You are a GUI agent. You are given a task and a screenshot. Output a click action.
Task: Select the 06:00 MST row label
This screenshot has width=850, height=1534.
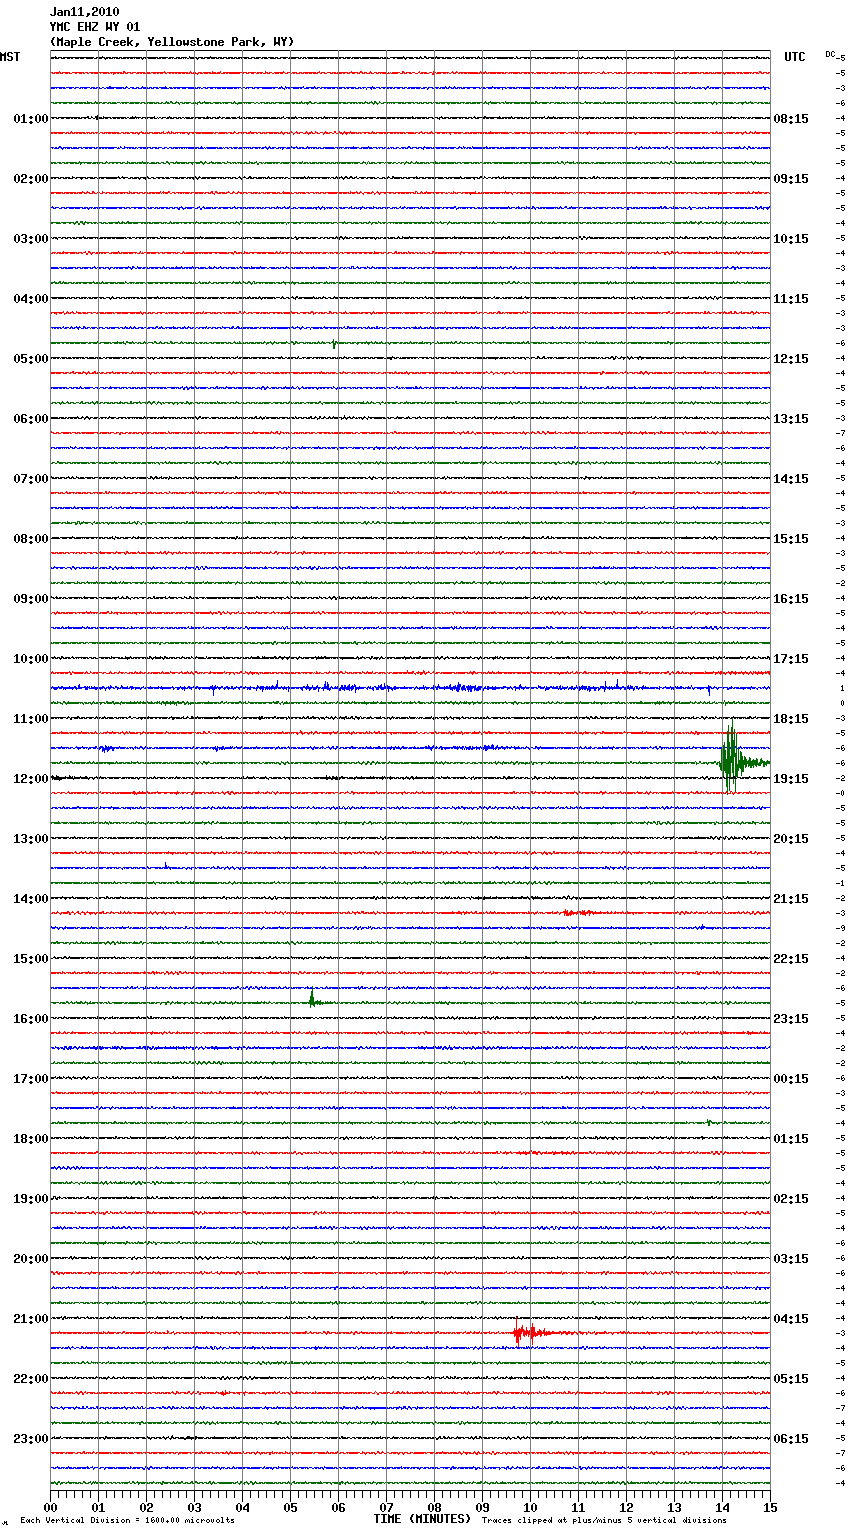[x=31, y=419]
